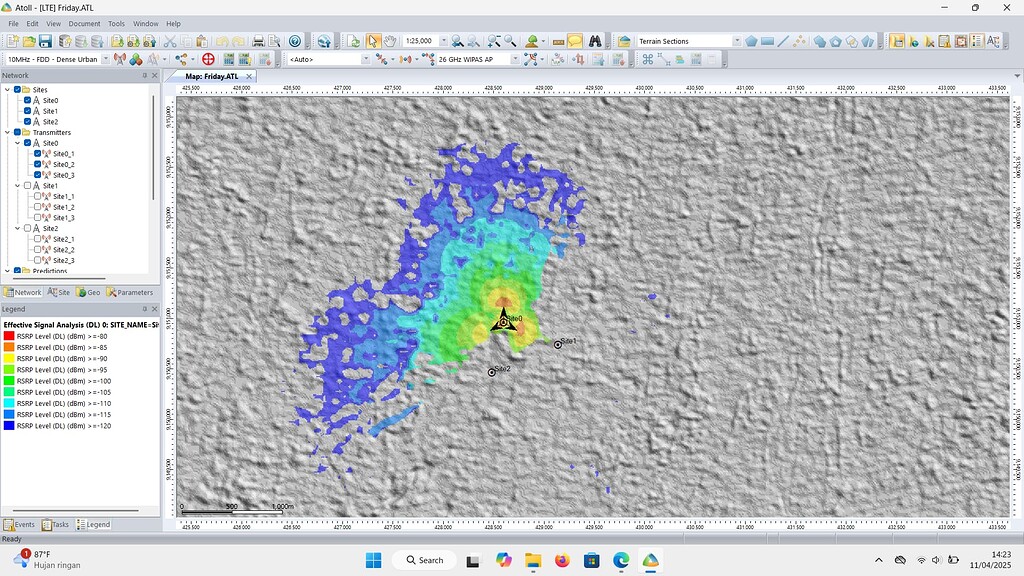This screenshot has width=1024, height=576.
Task: Check the Site2_2 transmitter checkbox
Action: click(x=37, y=249)
